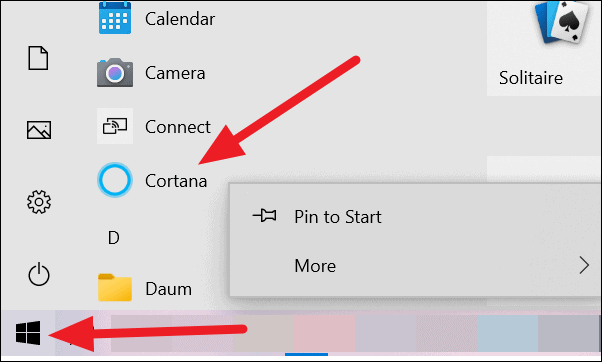Click the Power icon in Start sidebar
Screen dimensions: 602x362
[x=39, y=274]
